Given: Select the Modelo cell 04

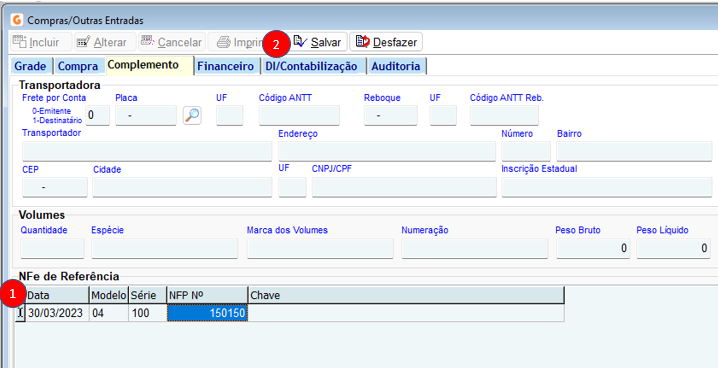Looking at the screenshot, I should tap(109, 313).
